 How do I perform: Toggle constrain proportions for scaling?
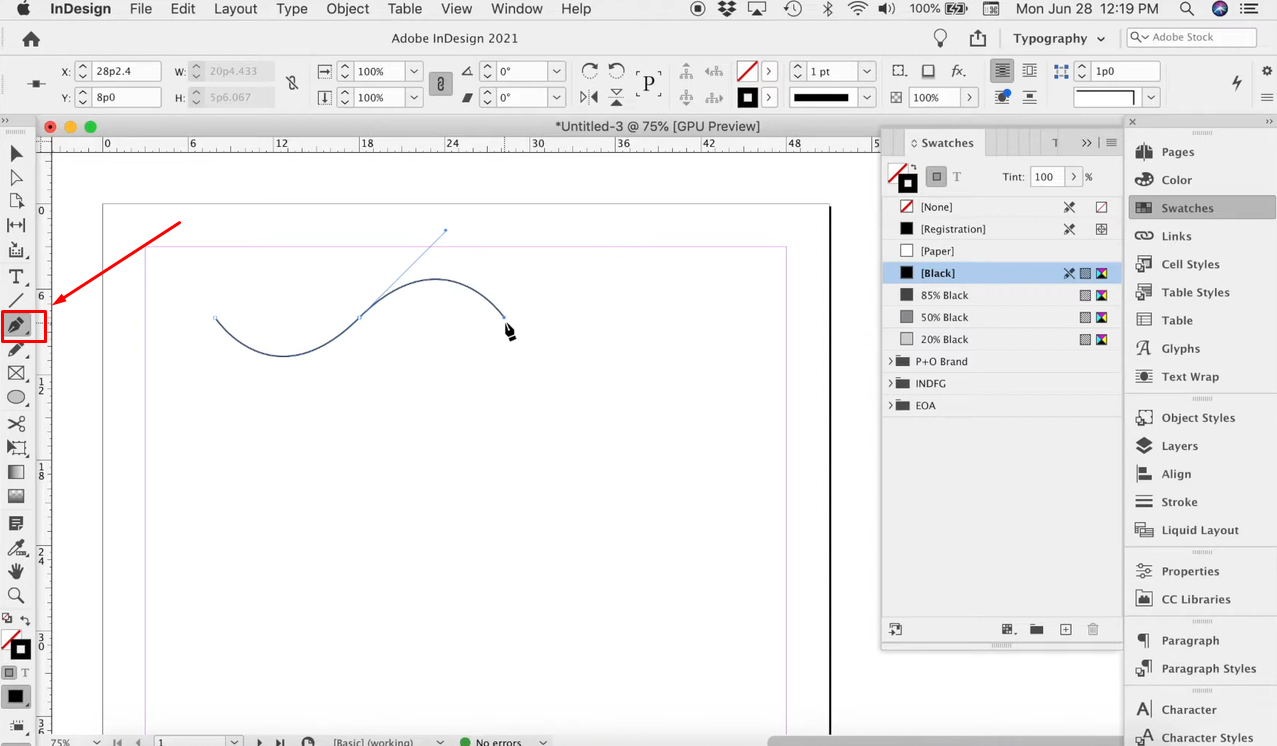point(440,84)
